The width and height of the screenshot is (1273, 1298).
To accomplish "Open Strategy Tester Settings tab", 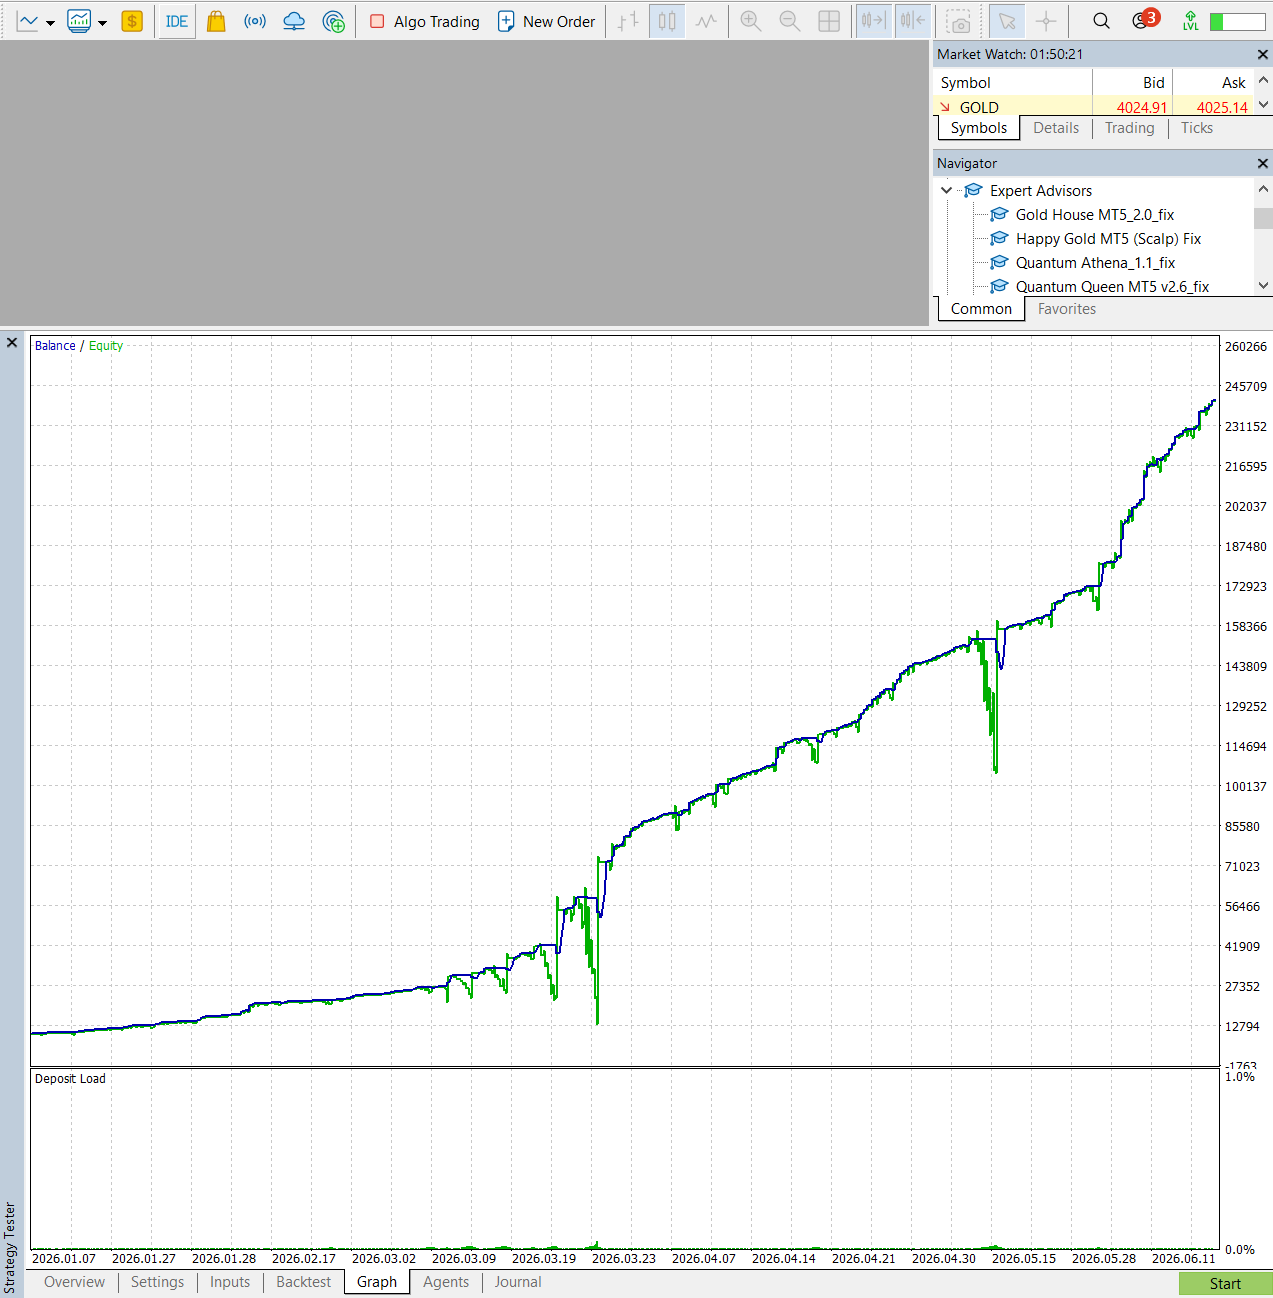I will click(157, 1282).
